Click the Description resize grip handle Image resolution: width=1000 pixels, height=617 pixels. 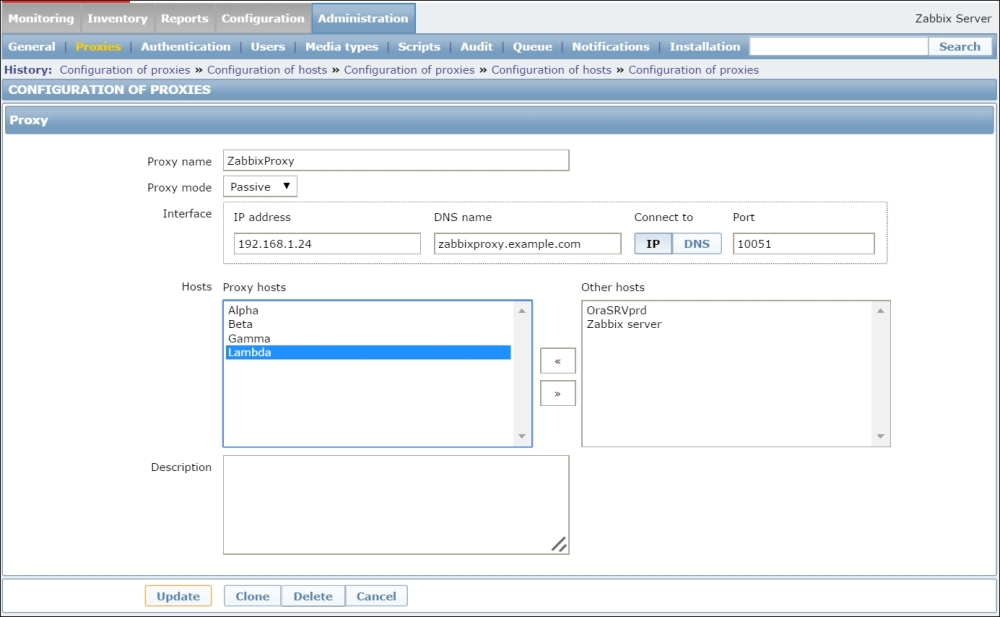558,544
